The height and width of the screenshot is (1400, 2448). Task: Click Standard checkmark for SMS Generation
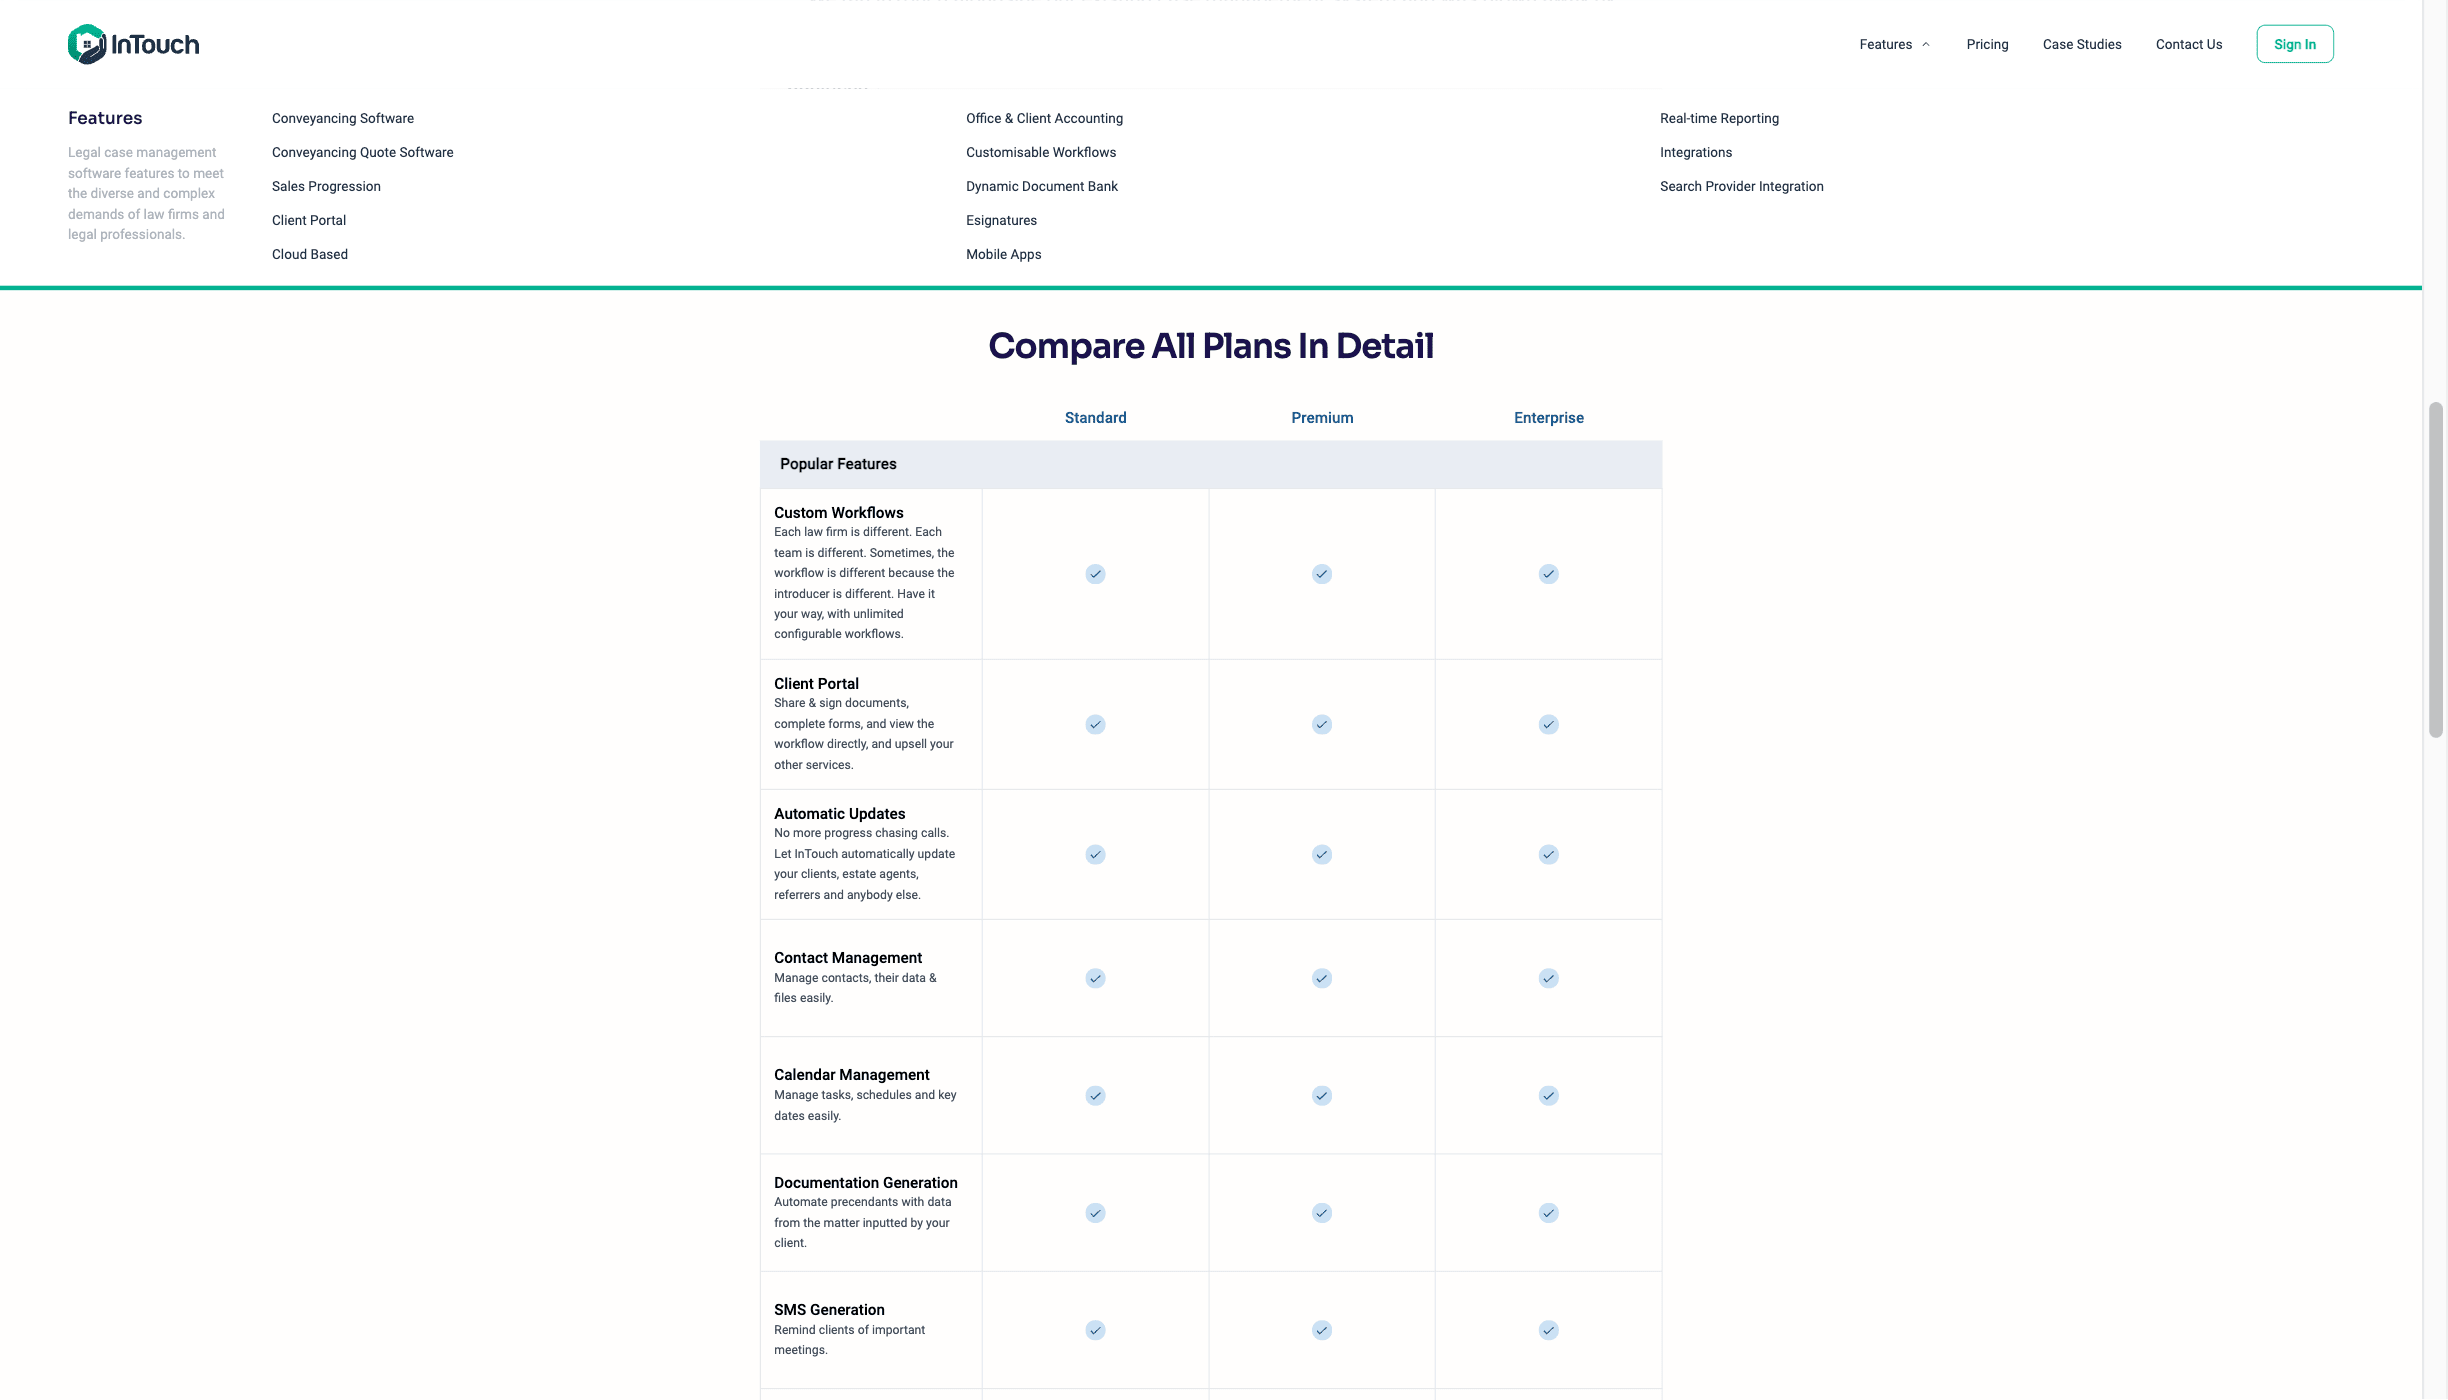pyautogui.click(x=1095, y=1330)
